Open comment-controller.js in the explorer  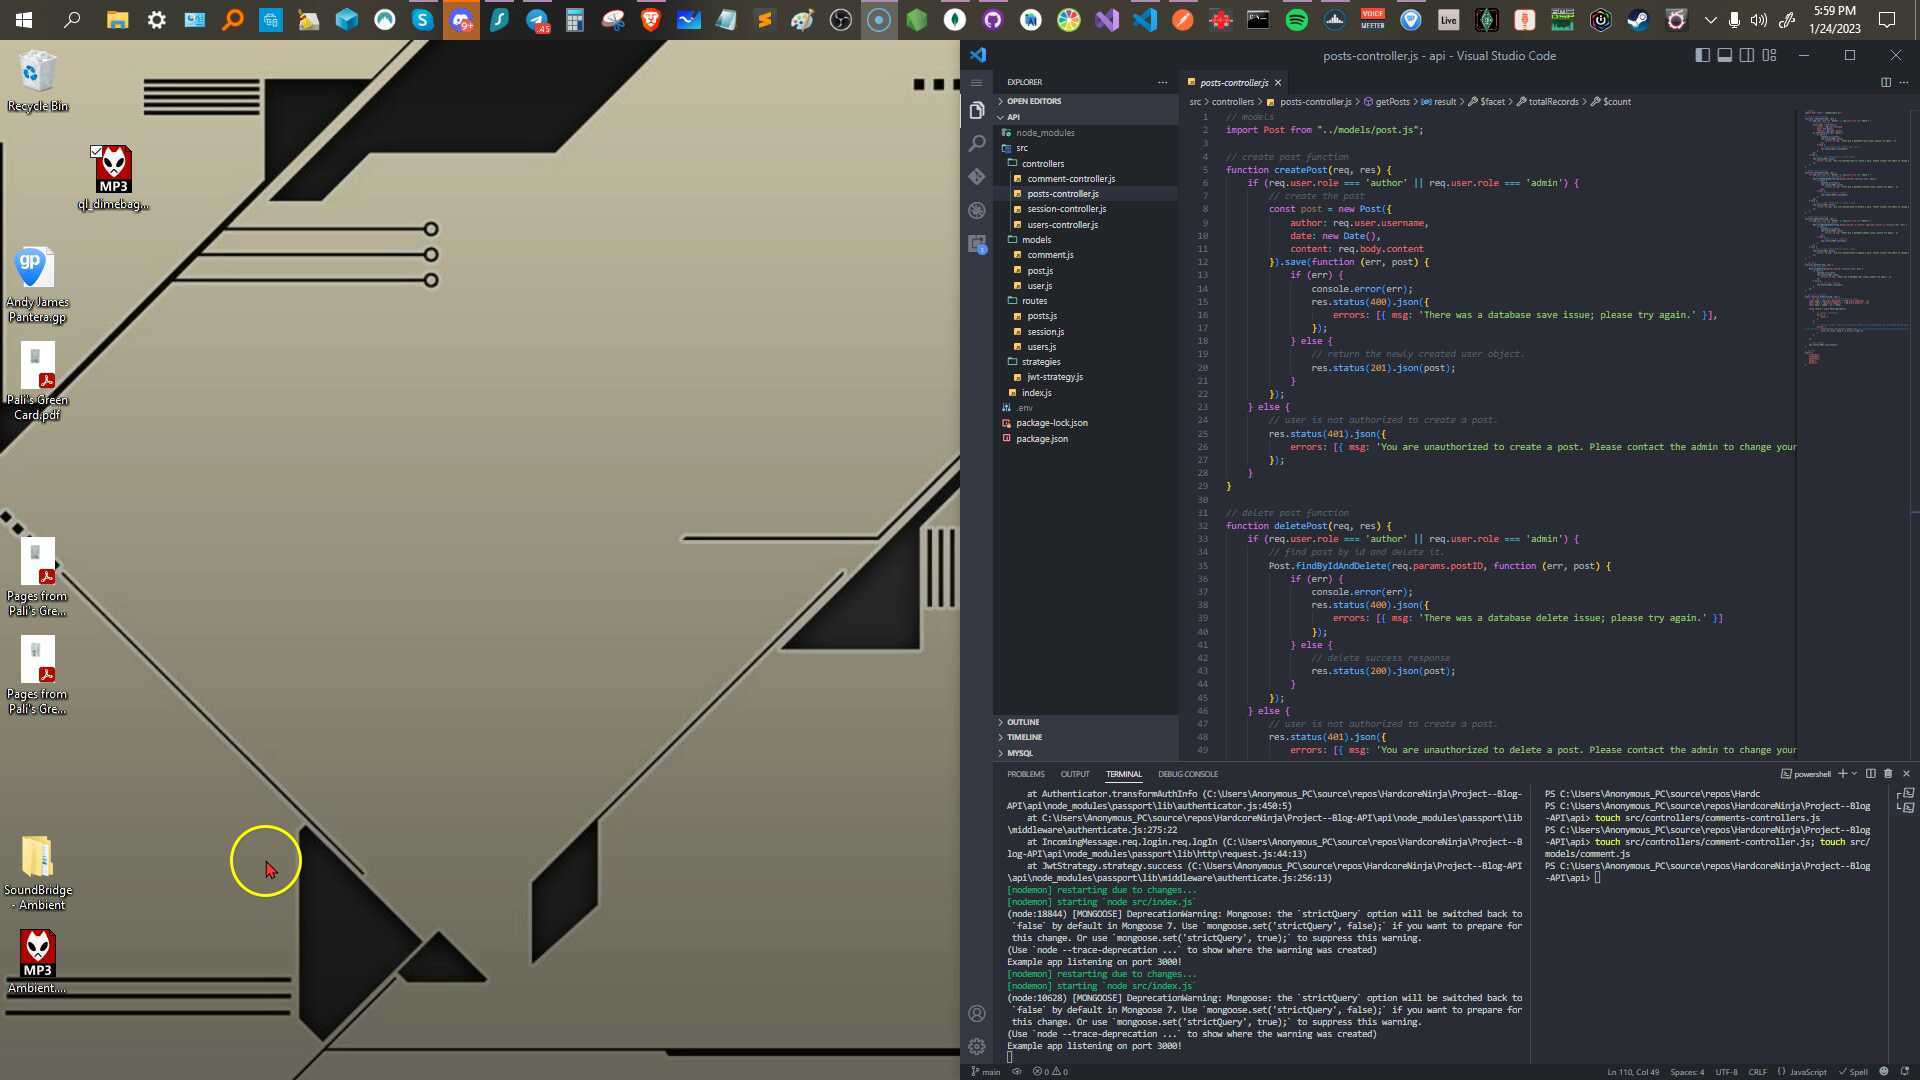tap(1070, 179)
